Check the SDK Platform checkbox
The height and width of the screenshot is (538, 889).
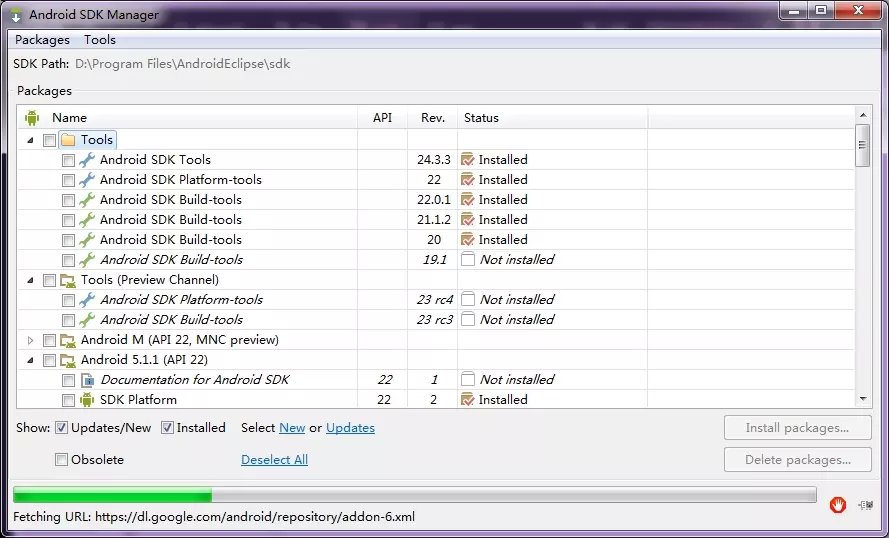coord(68,400)
